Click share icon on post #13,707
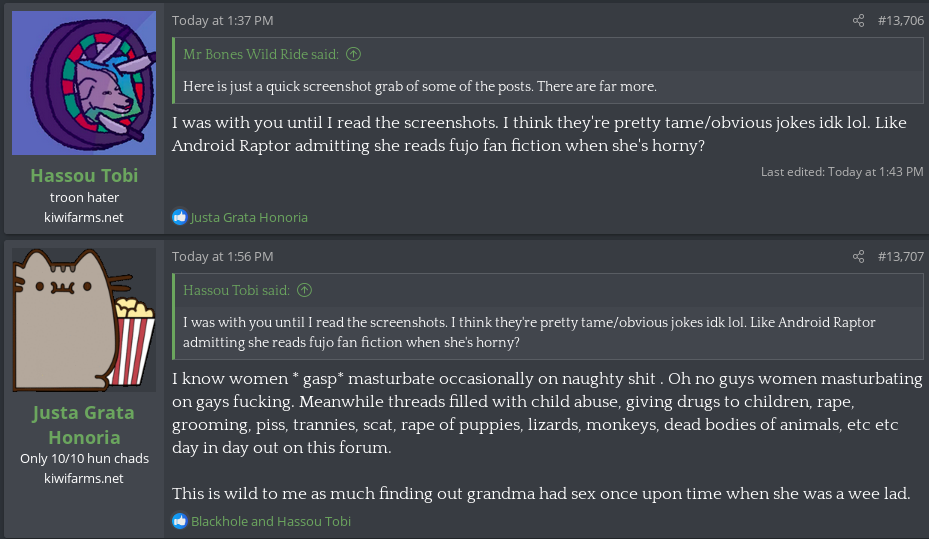Viewport: 929px width, 539px height. tap(858, 257)
